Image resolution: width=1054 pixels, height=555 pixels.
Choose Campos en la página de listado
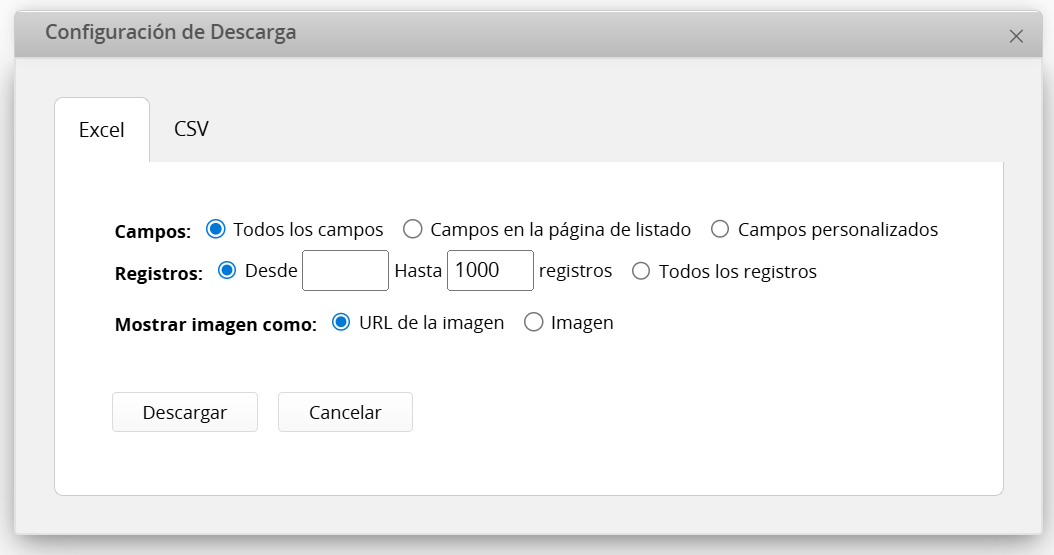(x=412, y=229)
